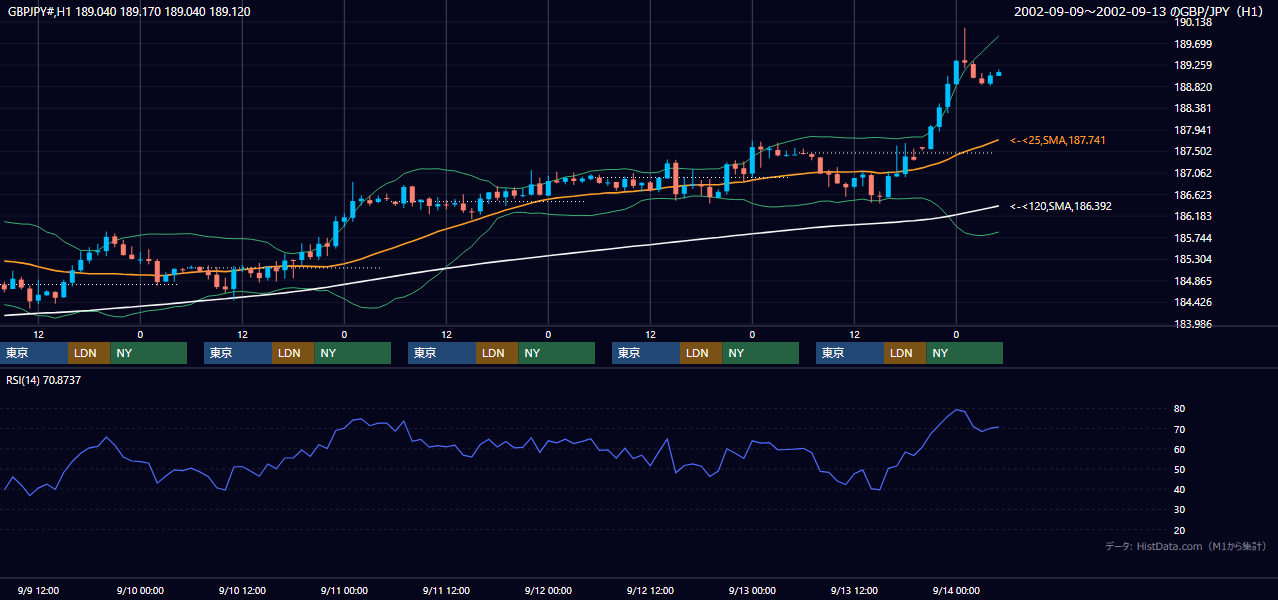The width and height of the screenshot is (1278, 600).
Task: Select the 9/11 00:00 date label
Action: [345, 591]
